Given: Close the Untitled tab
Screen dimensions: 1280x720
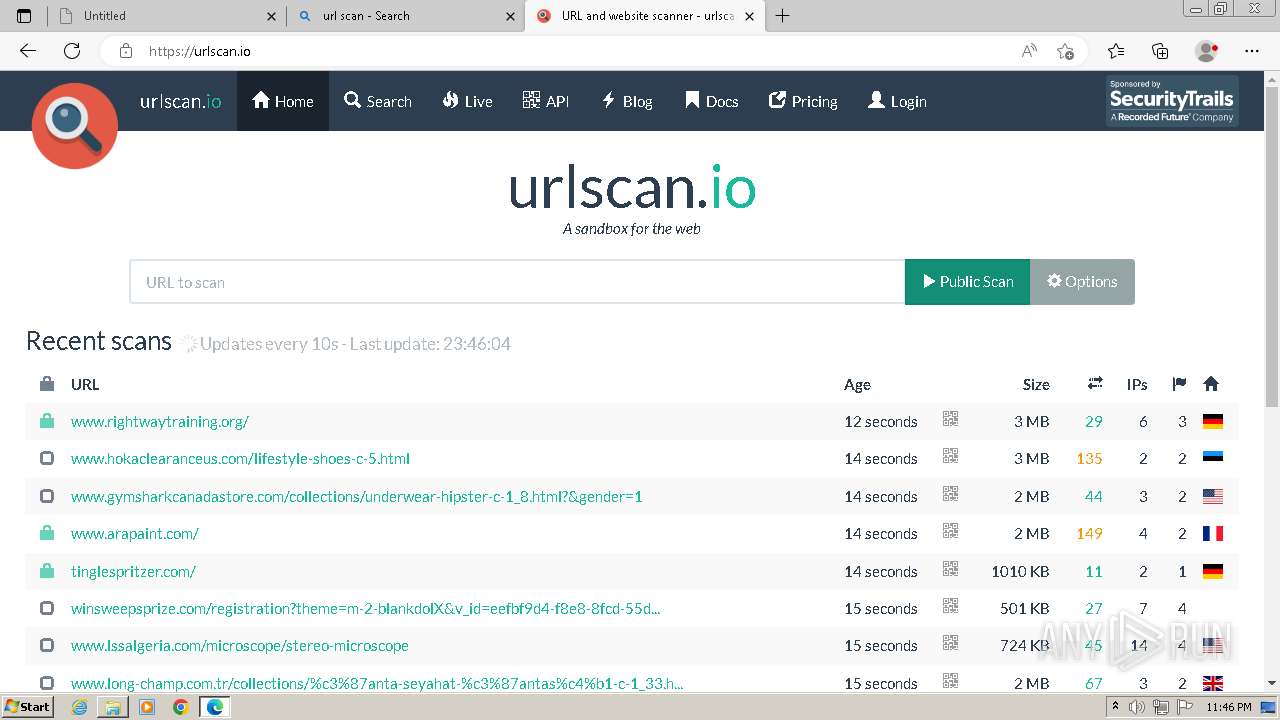Looking at the screenshot, I should click(272, 16).
